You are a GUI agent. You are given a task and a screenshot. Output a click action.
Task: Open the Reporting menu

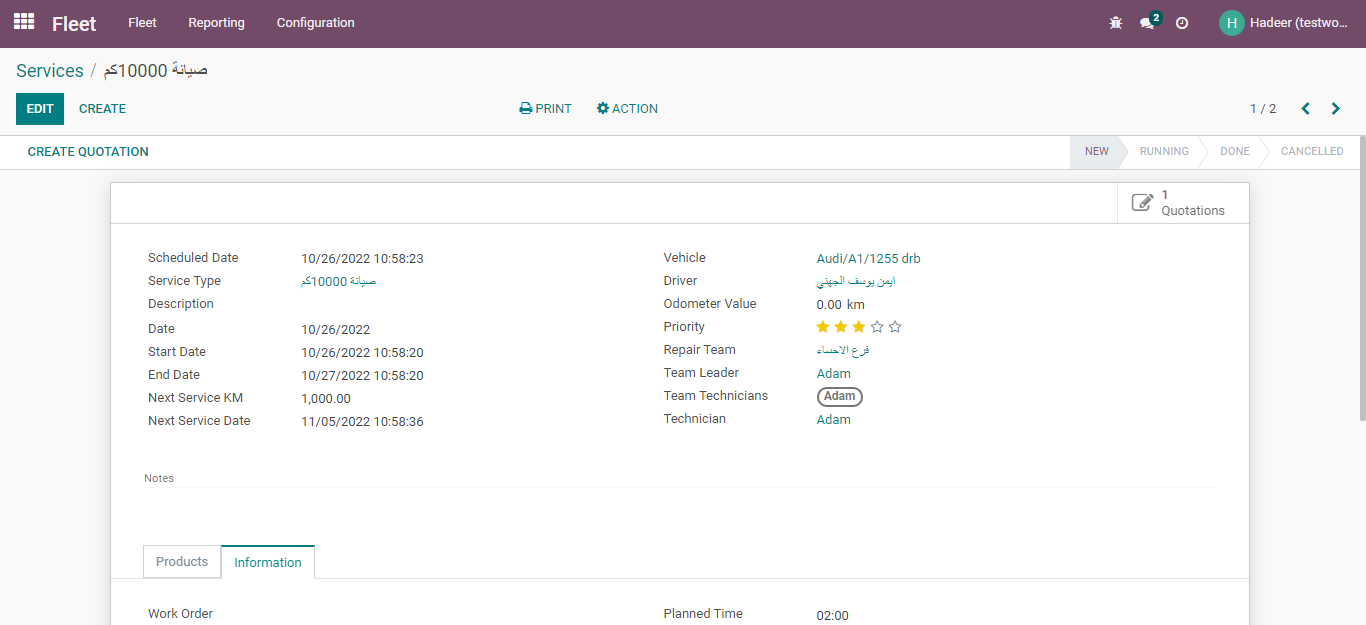216,23
